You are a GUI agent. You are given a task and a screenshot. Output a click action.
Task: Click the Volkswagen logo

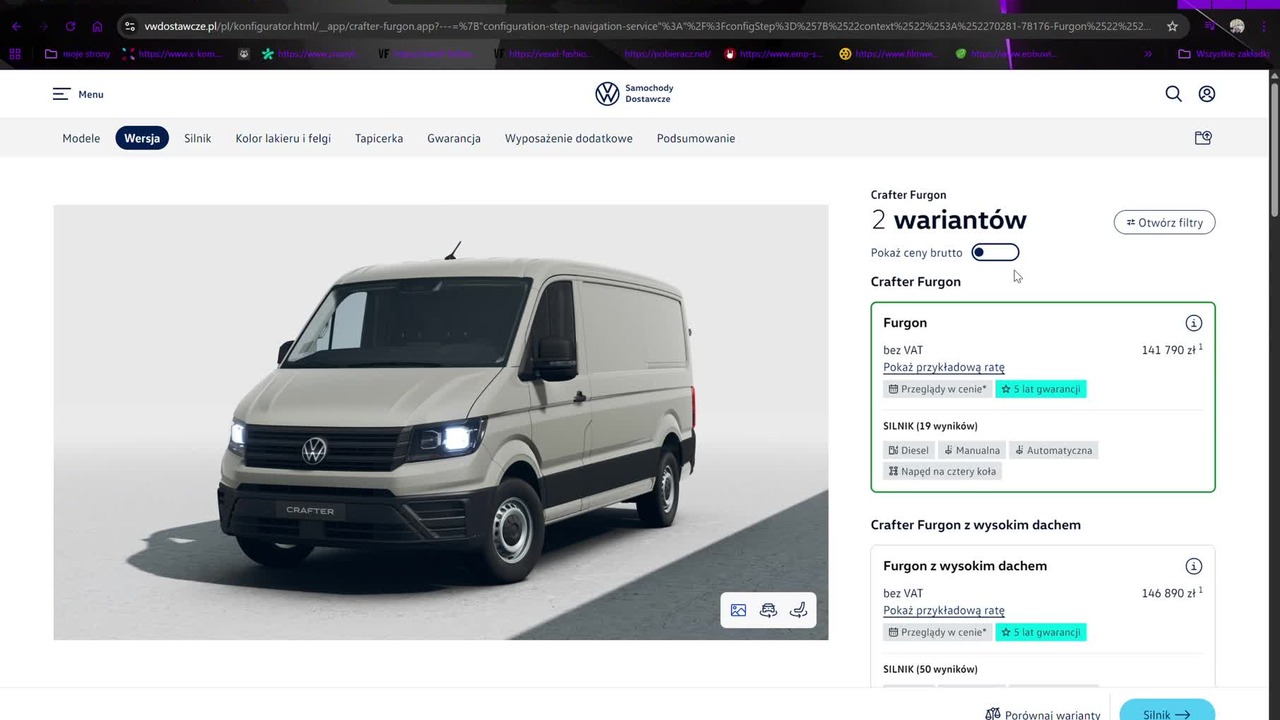pyautogui.click(x=607, y=94)
